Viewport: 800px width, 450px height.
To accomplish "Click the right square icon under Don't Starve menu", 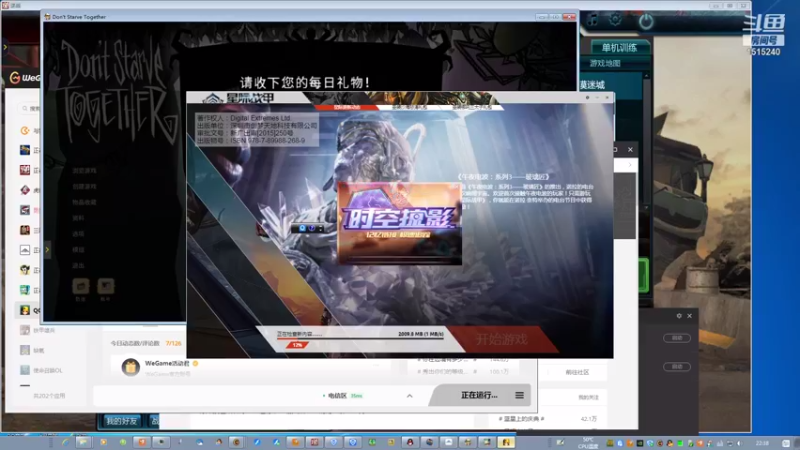I will pyautogui.click(x=106, y=286).
